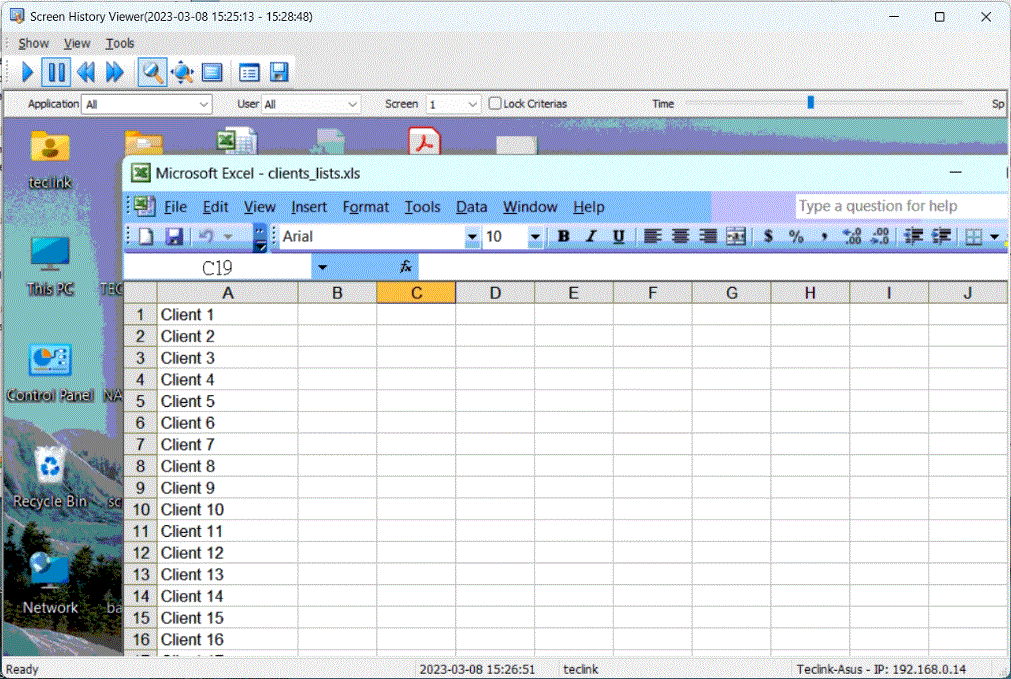Open Excel's Window menu
Screen dimensions: 1011x679
[530, 207]
